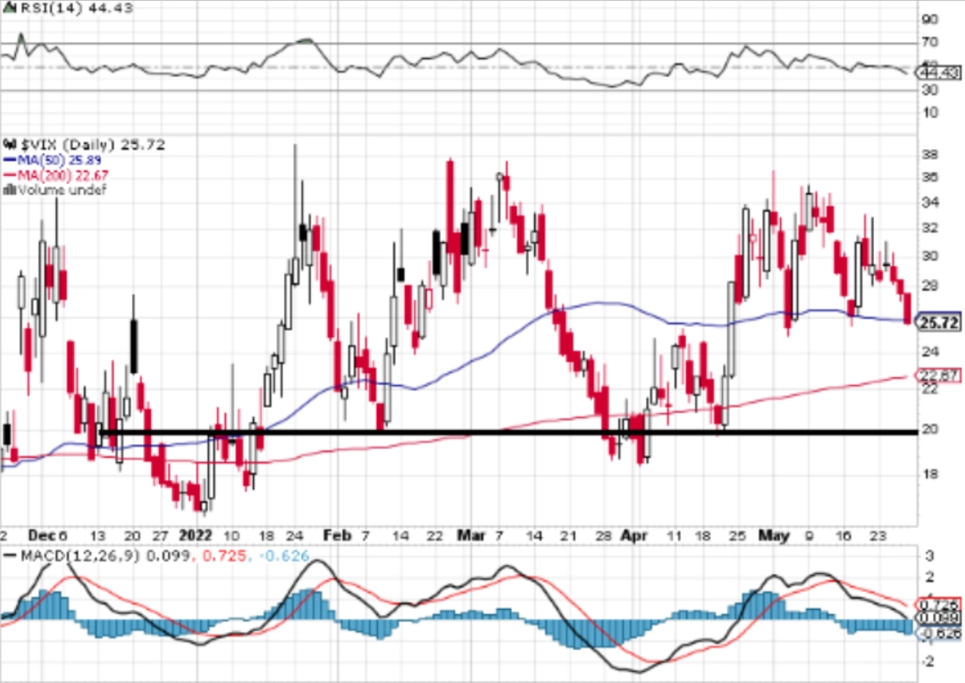Viewport: 965px width, 683px height.
Task: Click the May month label on time axis
Action: [774, 535]
